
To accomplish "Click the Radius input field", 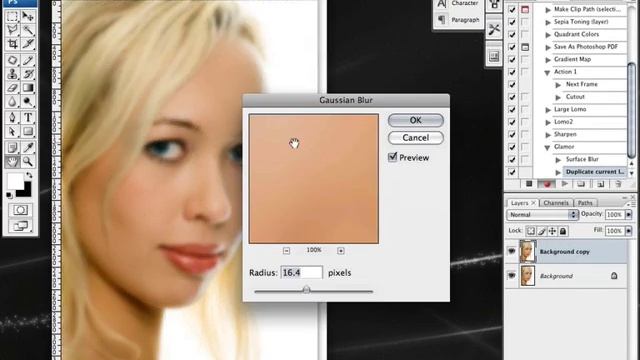I will point(301,273).
